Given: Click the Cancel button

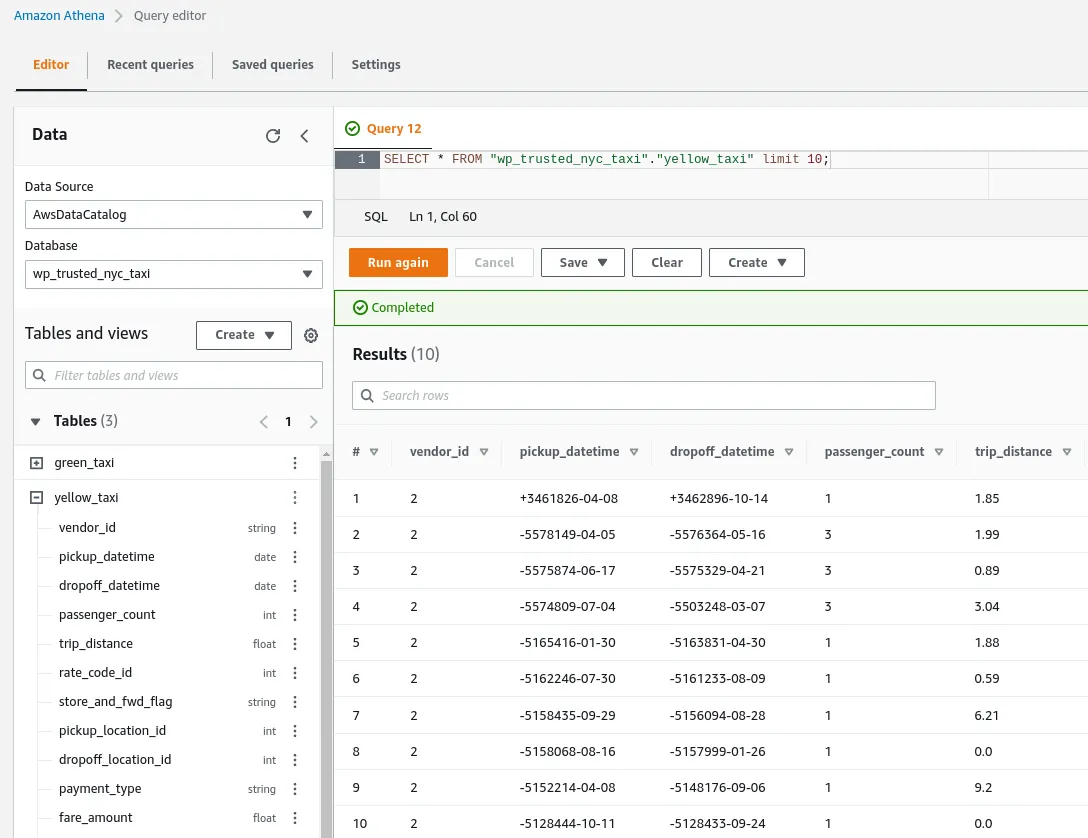Looking at the screenshot, I should [494, 262].
